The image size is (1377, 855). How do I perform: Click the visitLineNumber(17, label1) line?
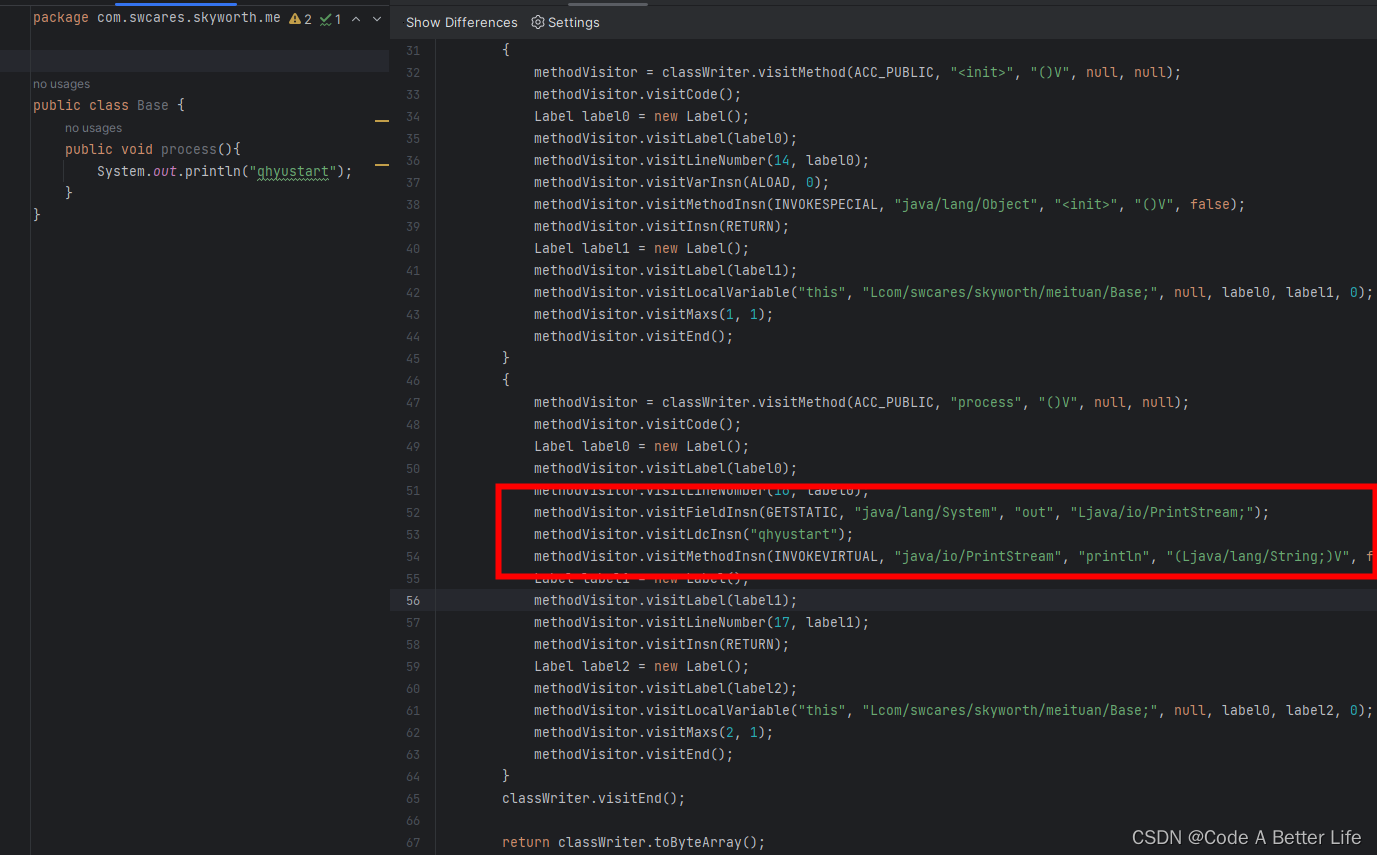point(701,623)
